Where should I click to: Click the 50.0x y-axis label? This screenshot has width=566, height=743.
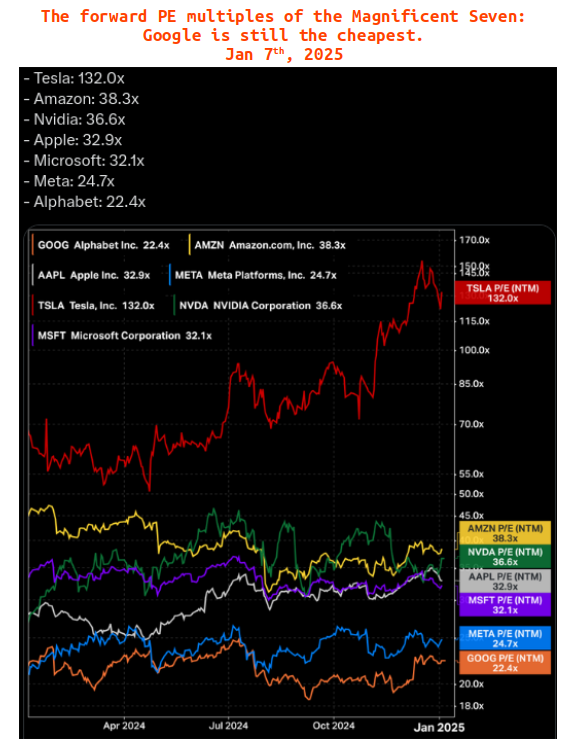472,494
